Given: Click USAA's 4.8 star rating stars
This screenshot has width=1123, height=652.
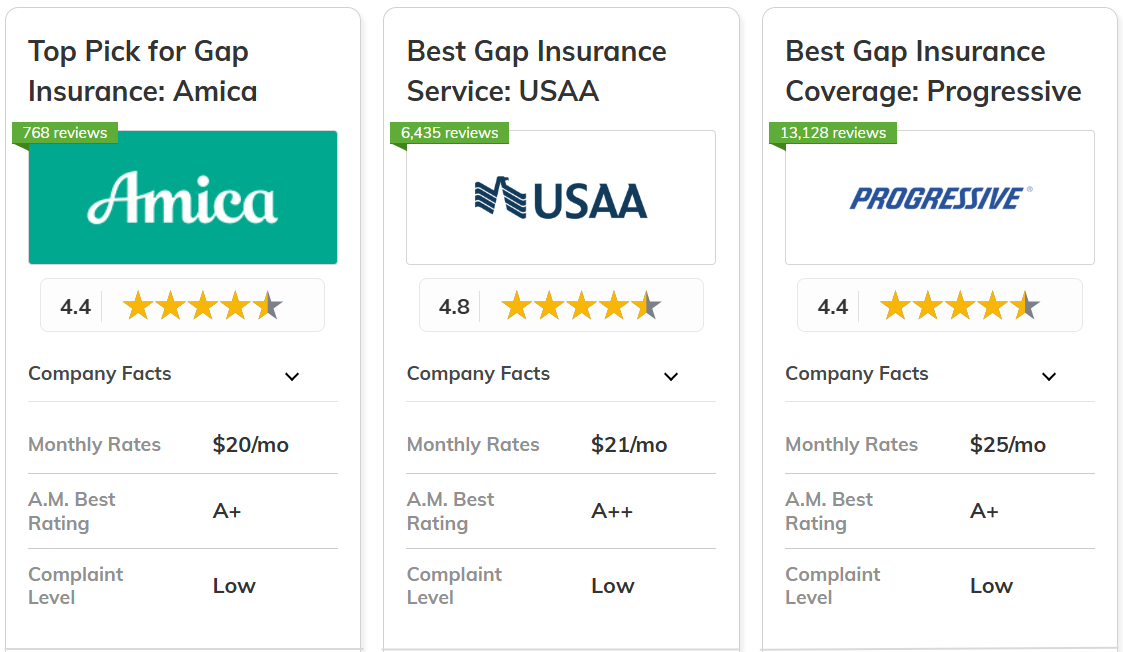Looking at the screenshot, I should (581, 306).
